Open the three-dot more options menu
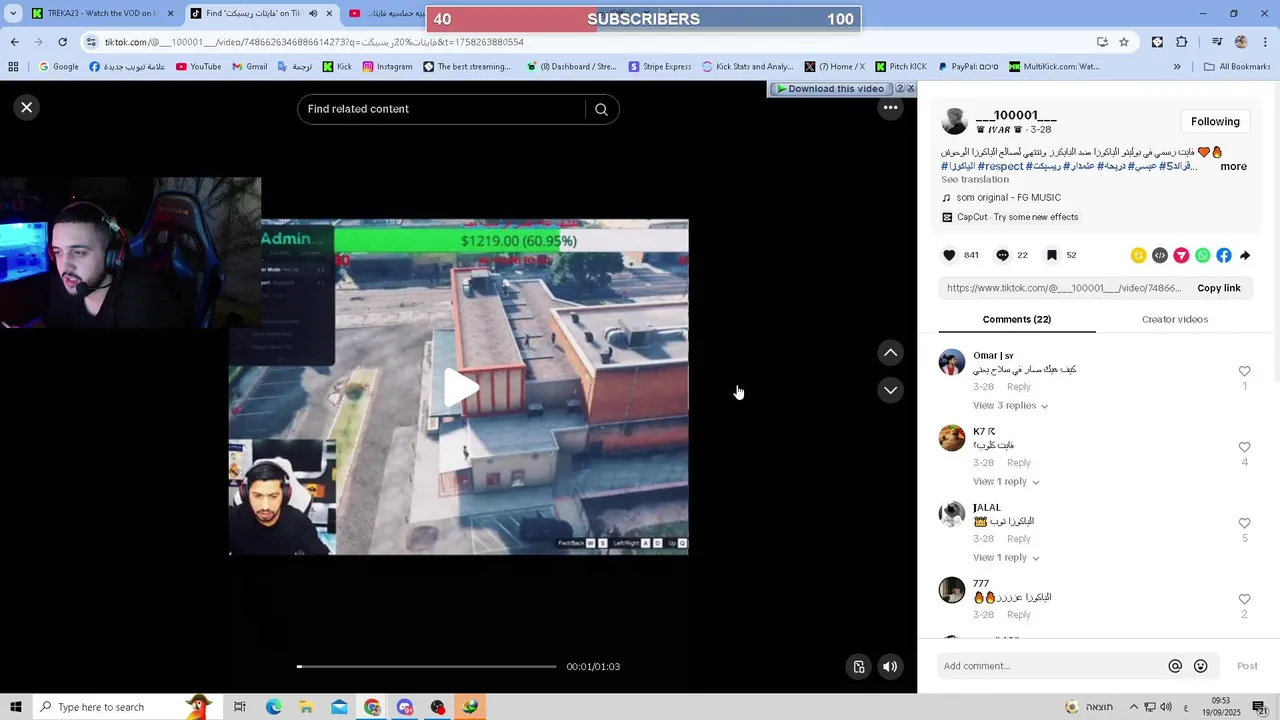Screen dimensions: 1280x720 (890, 107)
